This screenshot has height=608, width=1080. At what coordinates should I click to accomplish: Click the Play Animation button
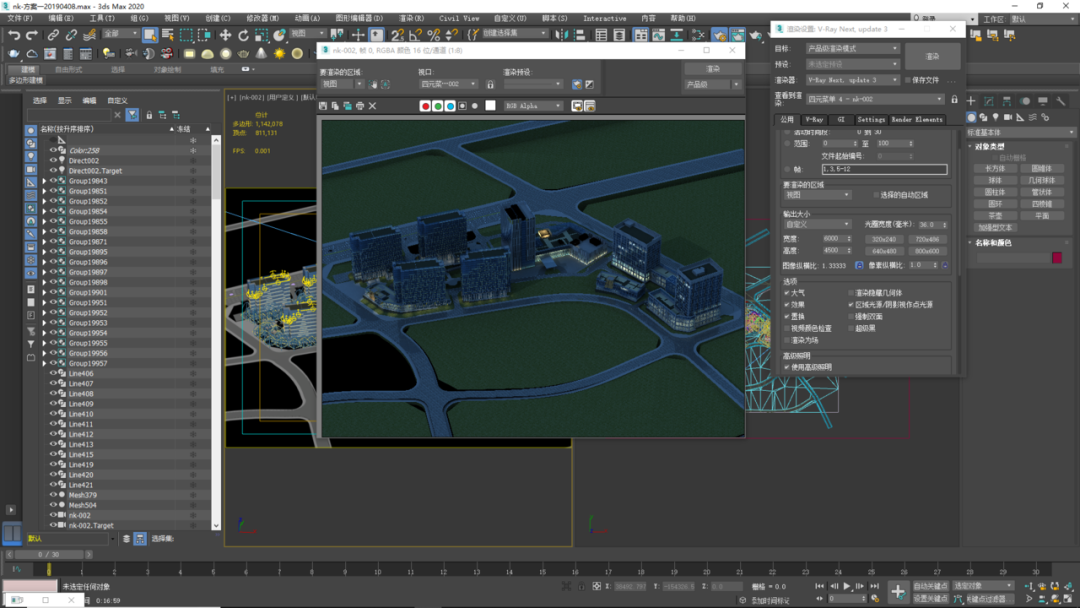(x=847, y=586)
